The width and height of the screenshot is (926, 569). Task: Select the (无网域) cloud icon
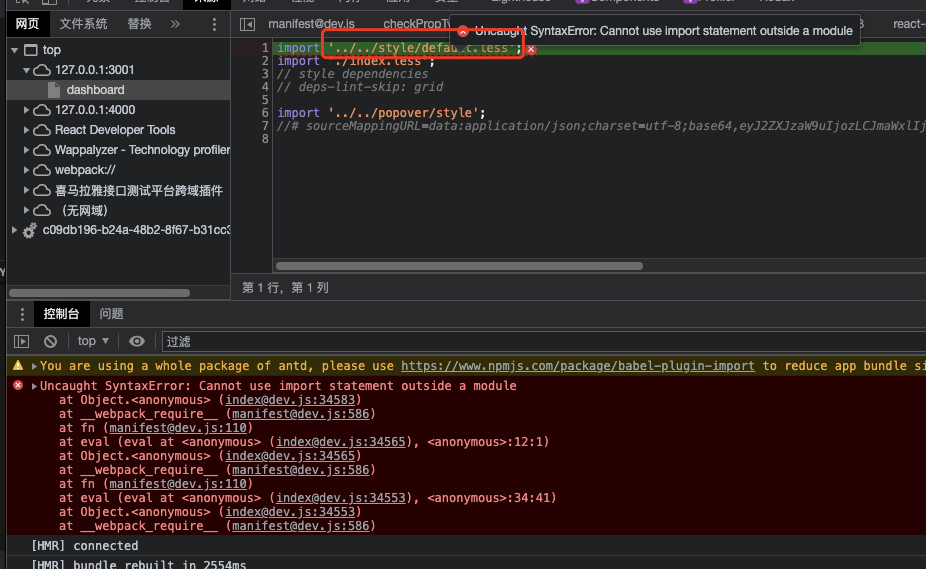(42, 210)
